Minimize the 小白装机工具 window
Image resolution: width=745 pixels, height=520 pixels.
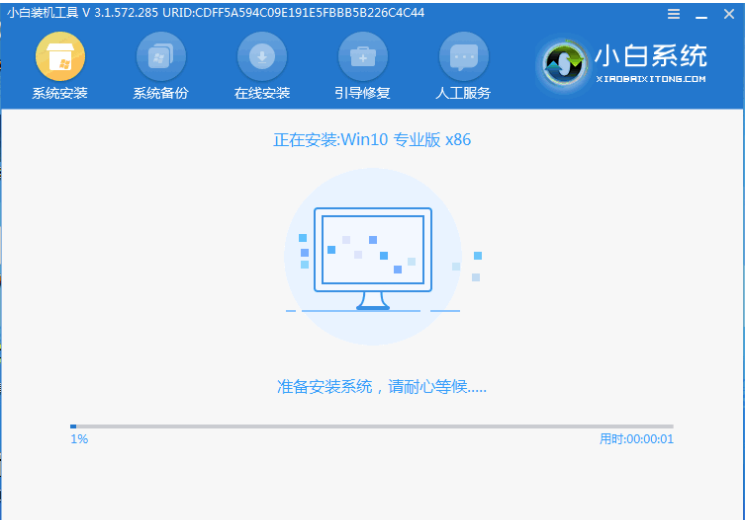coord(701,17)
